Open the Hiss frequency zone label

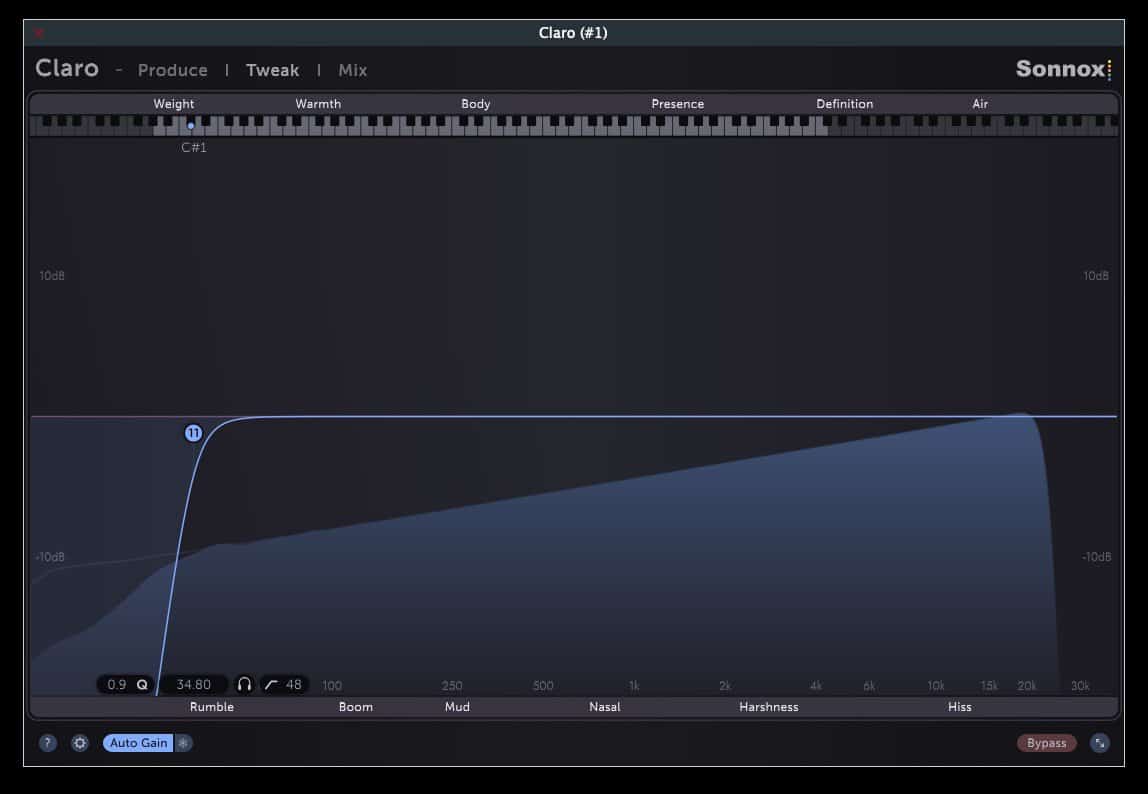point(959,707)
